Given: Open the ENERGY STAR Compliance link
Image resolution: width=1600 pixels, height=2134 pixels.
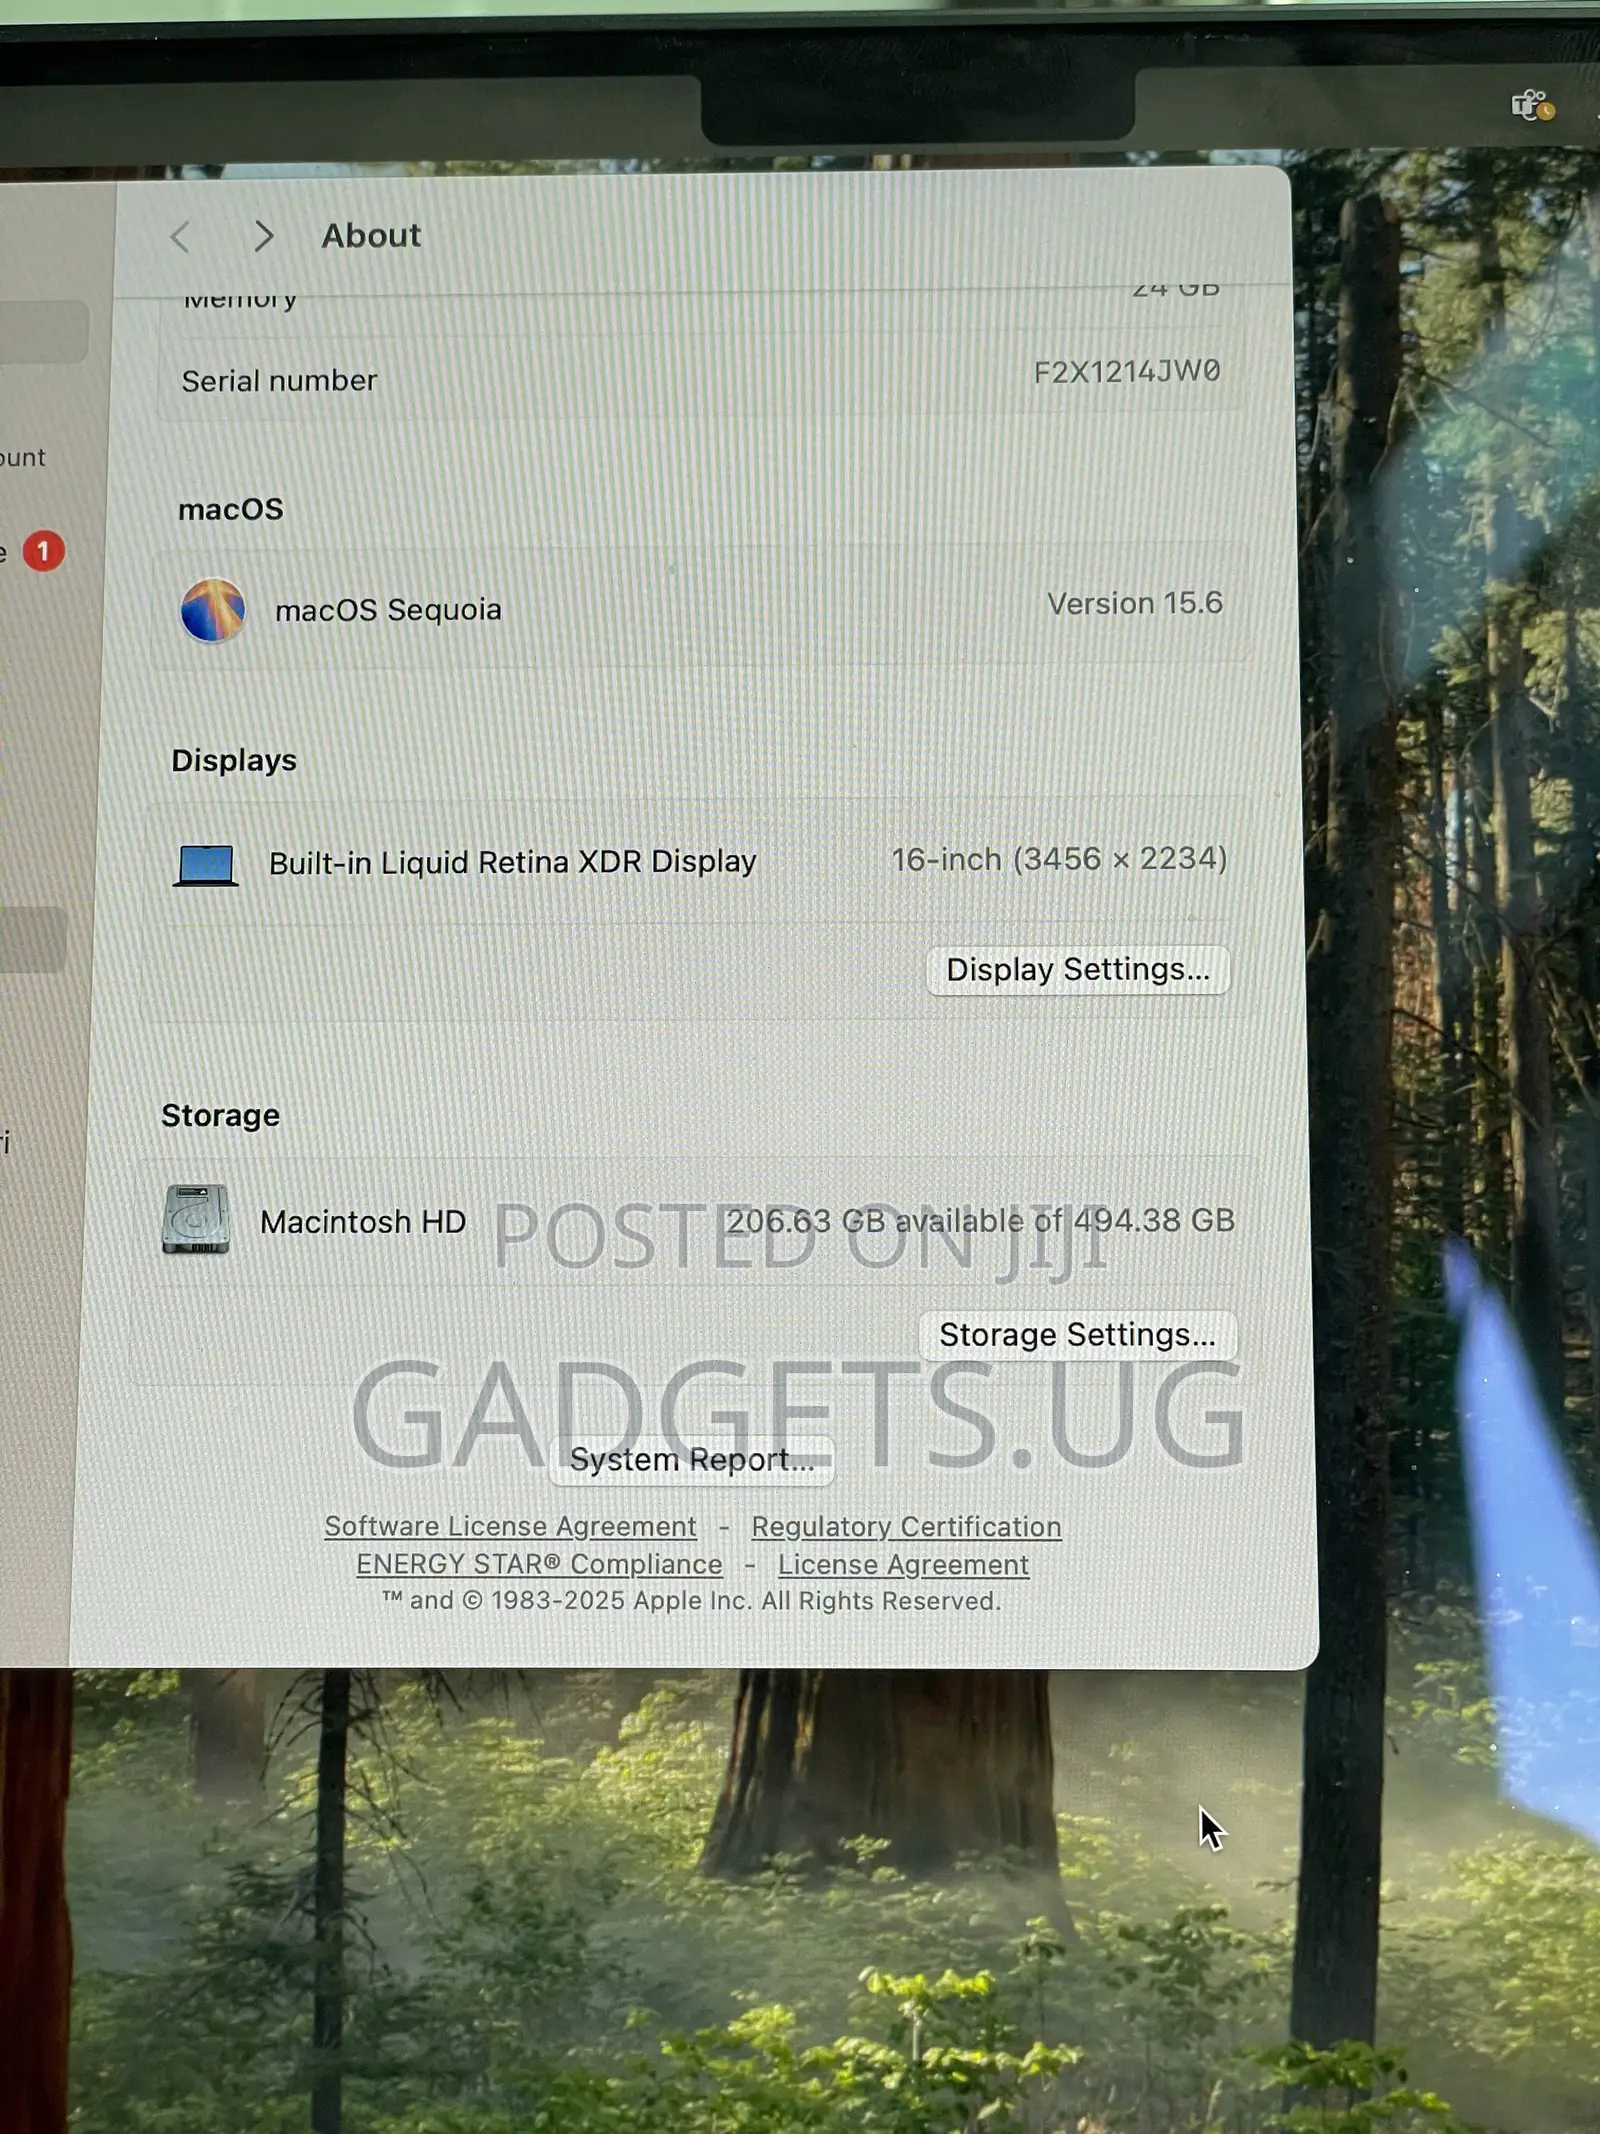Looking at the screenshot, I should (x=539, y=1564).
